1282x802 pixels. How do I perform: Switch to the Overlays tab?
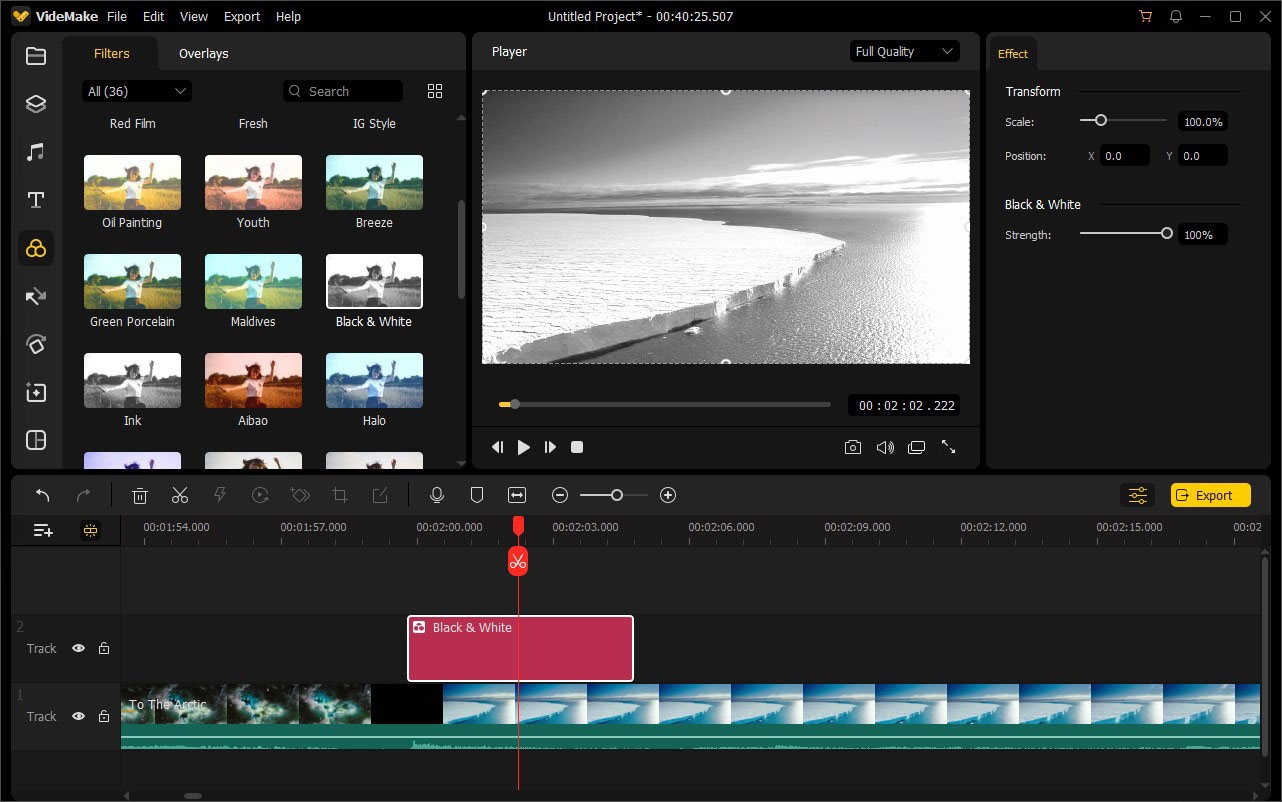(x=203, y=53)
